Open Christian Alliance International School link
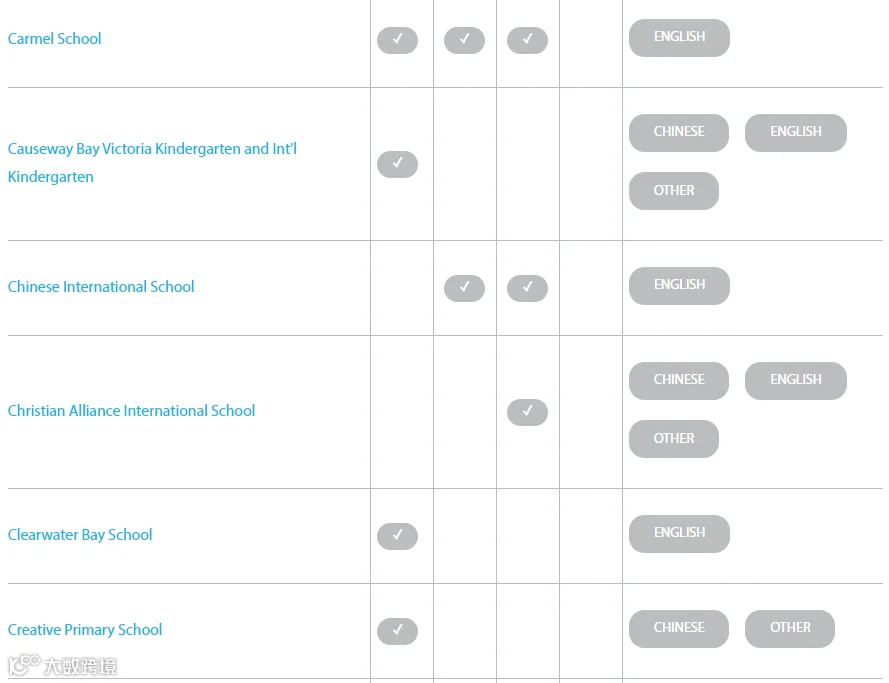This screenshot has height=683, width=889. tap(132, 411)
